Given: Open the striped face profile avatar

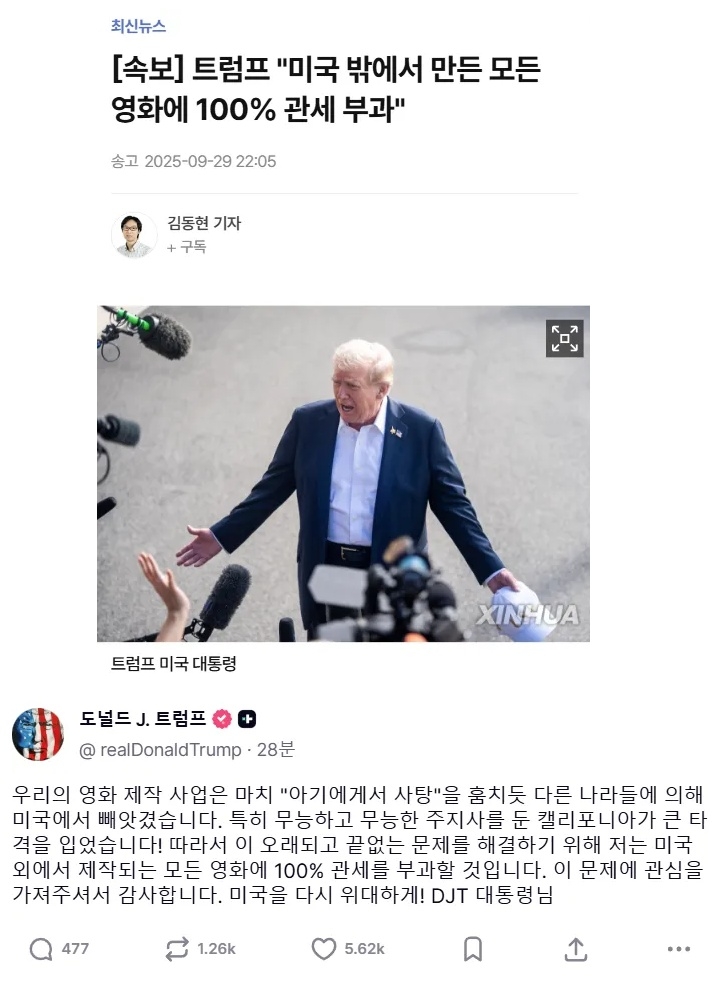Looking at the screenshot, I should tap(38, 734).
